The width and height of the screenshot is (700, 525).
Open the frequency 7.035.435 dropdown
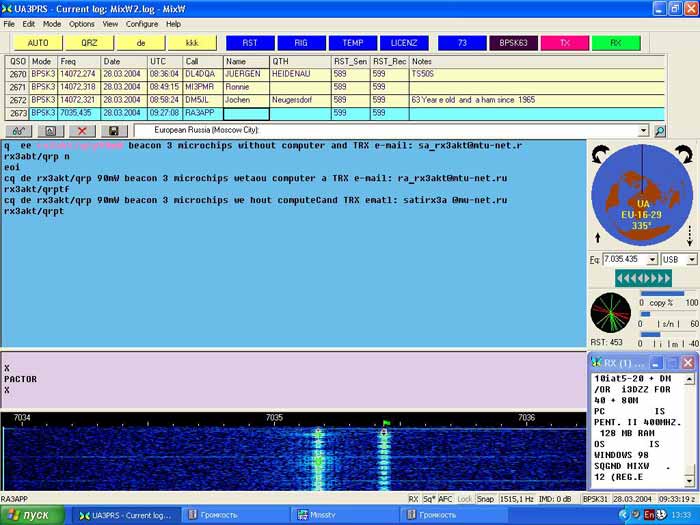[x=652, y=260]
